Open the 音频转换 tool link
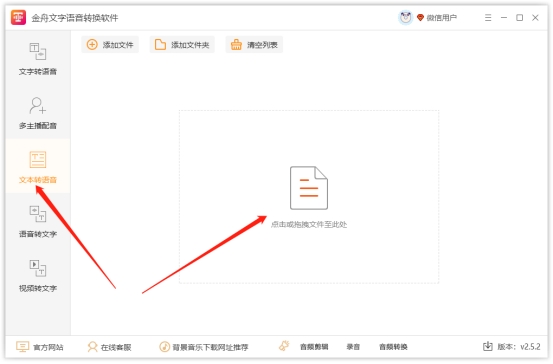 pyautogui.click(x=393, y=347)
